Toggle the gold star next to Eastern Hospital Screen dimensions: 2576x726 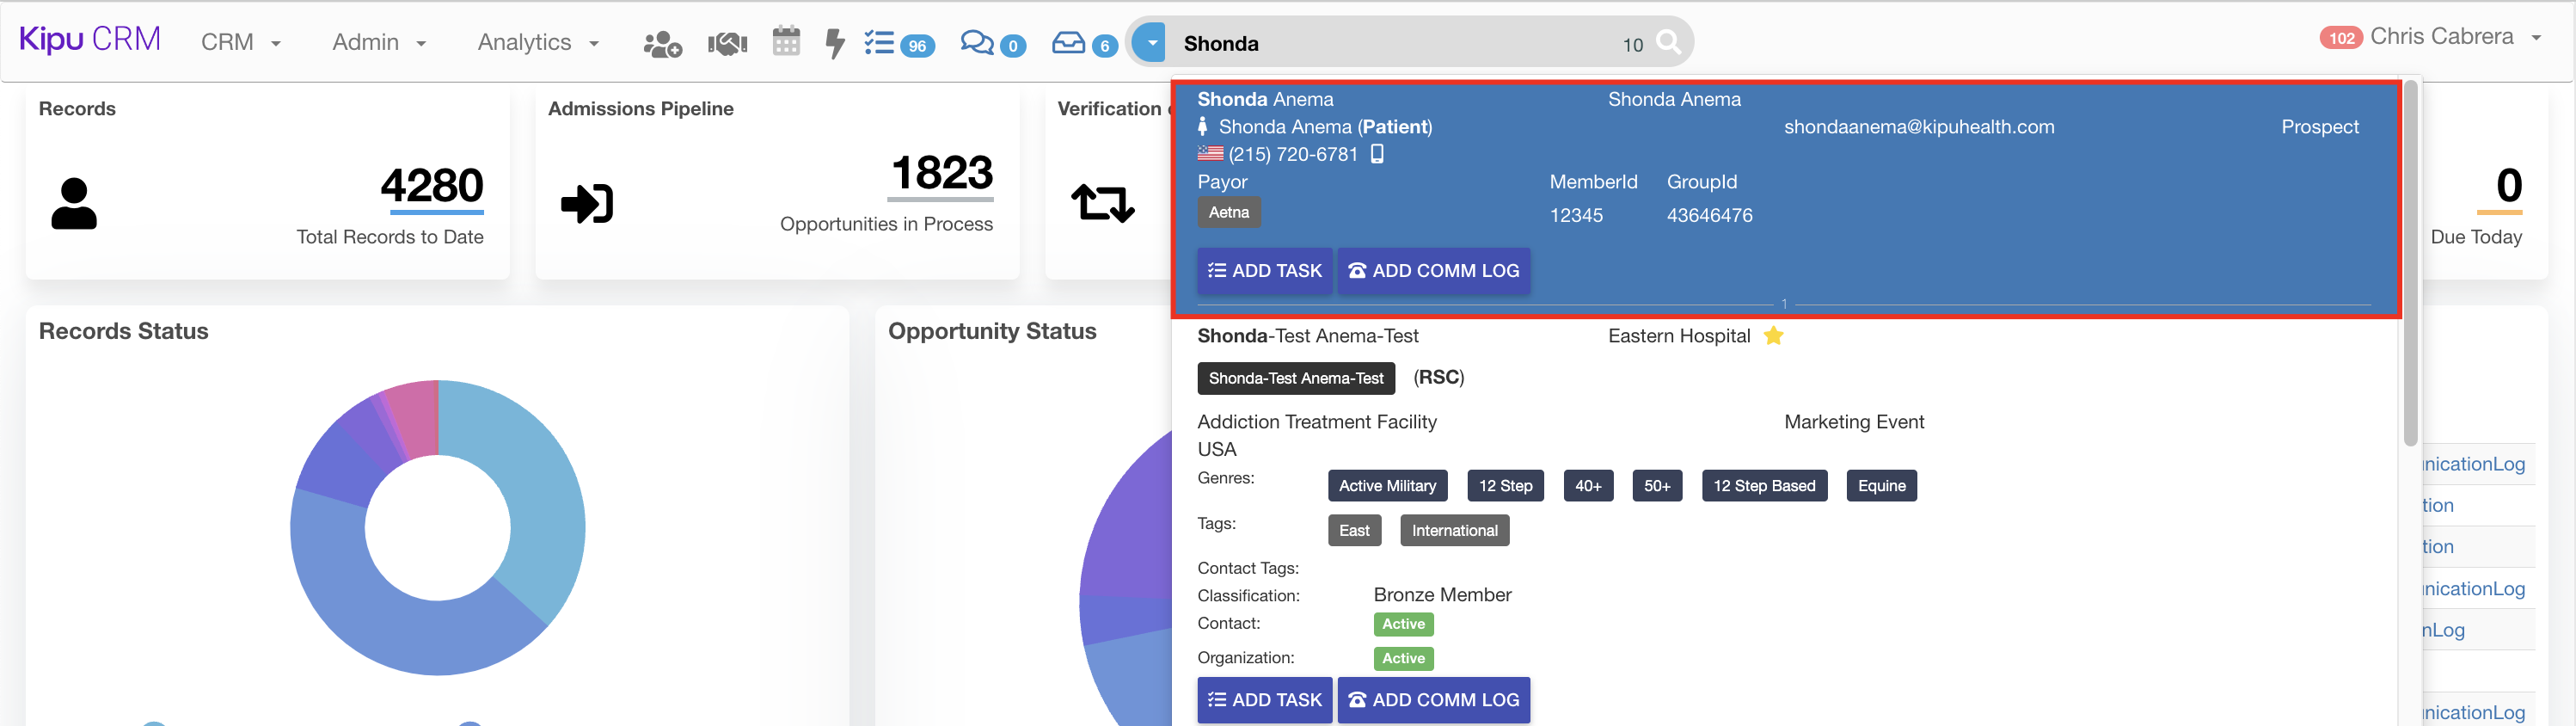1773,336
